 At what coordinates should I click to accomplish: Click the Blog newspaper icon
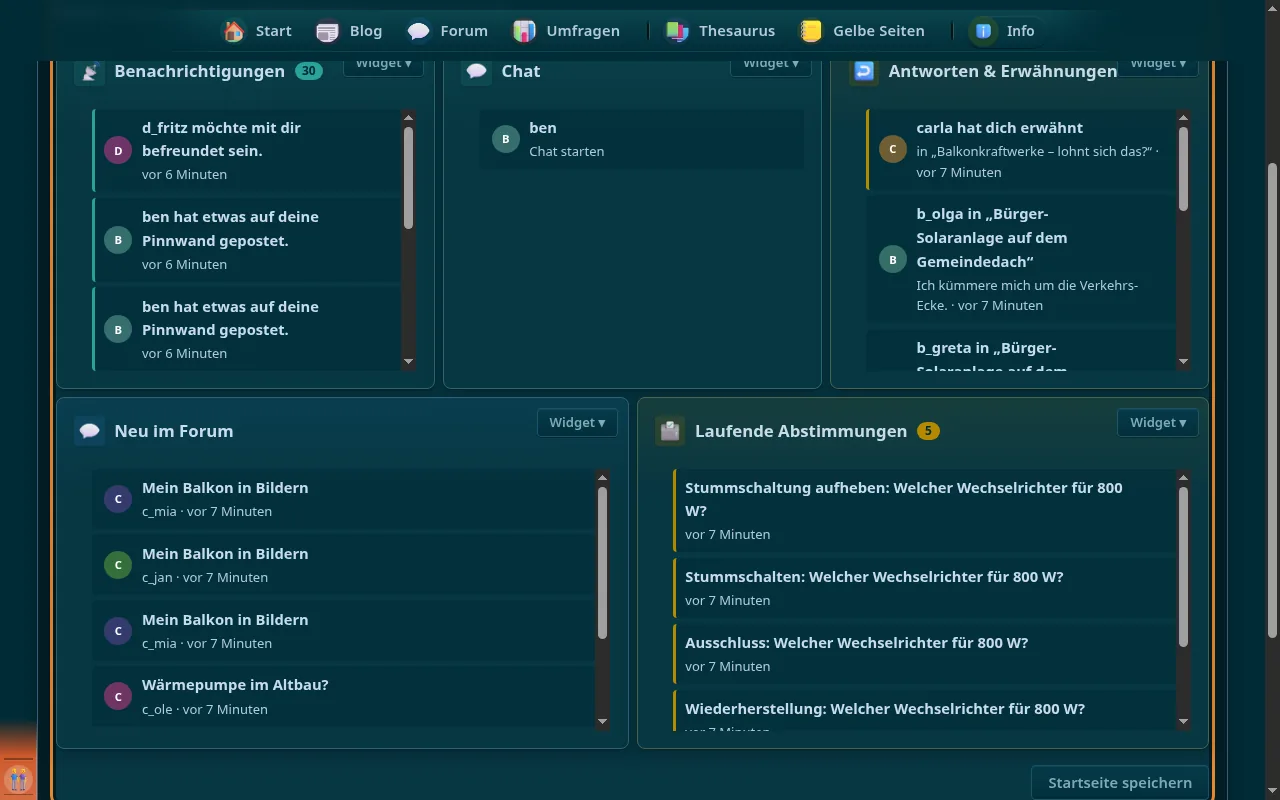pos(327,31)
